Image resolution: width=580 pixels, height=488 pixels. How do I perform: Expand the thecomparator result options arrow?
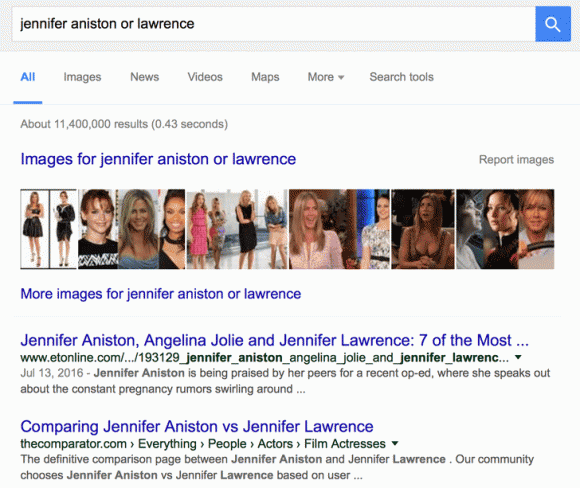395,443
